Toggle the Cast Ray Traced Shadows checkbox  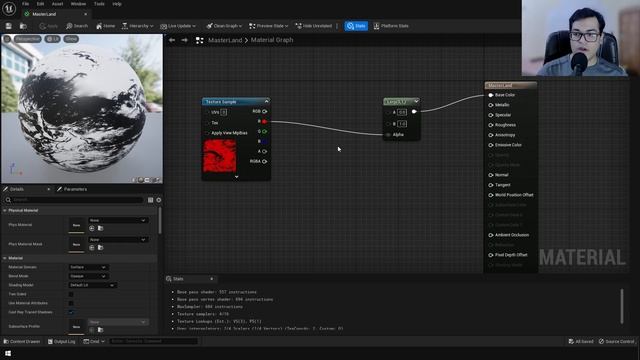click(x=71, y=312)
